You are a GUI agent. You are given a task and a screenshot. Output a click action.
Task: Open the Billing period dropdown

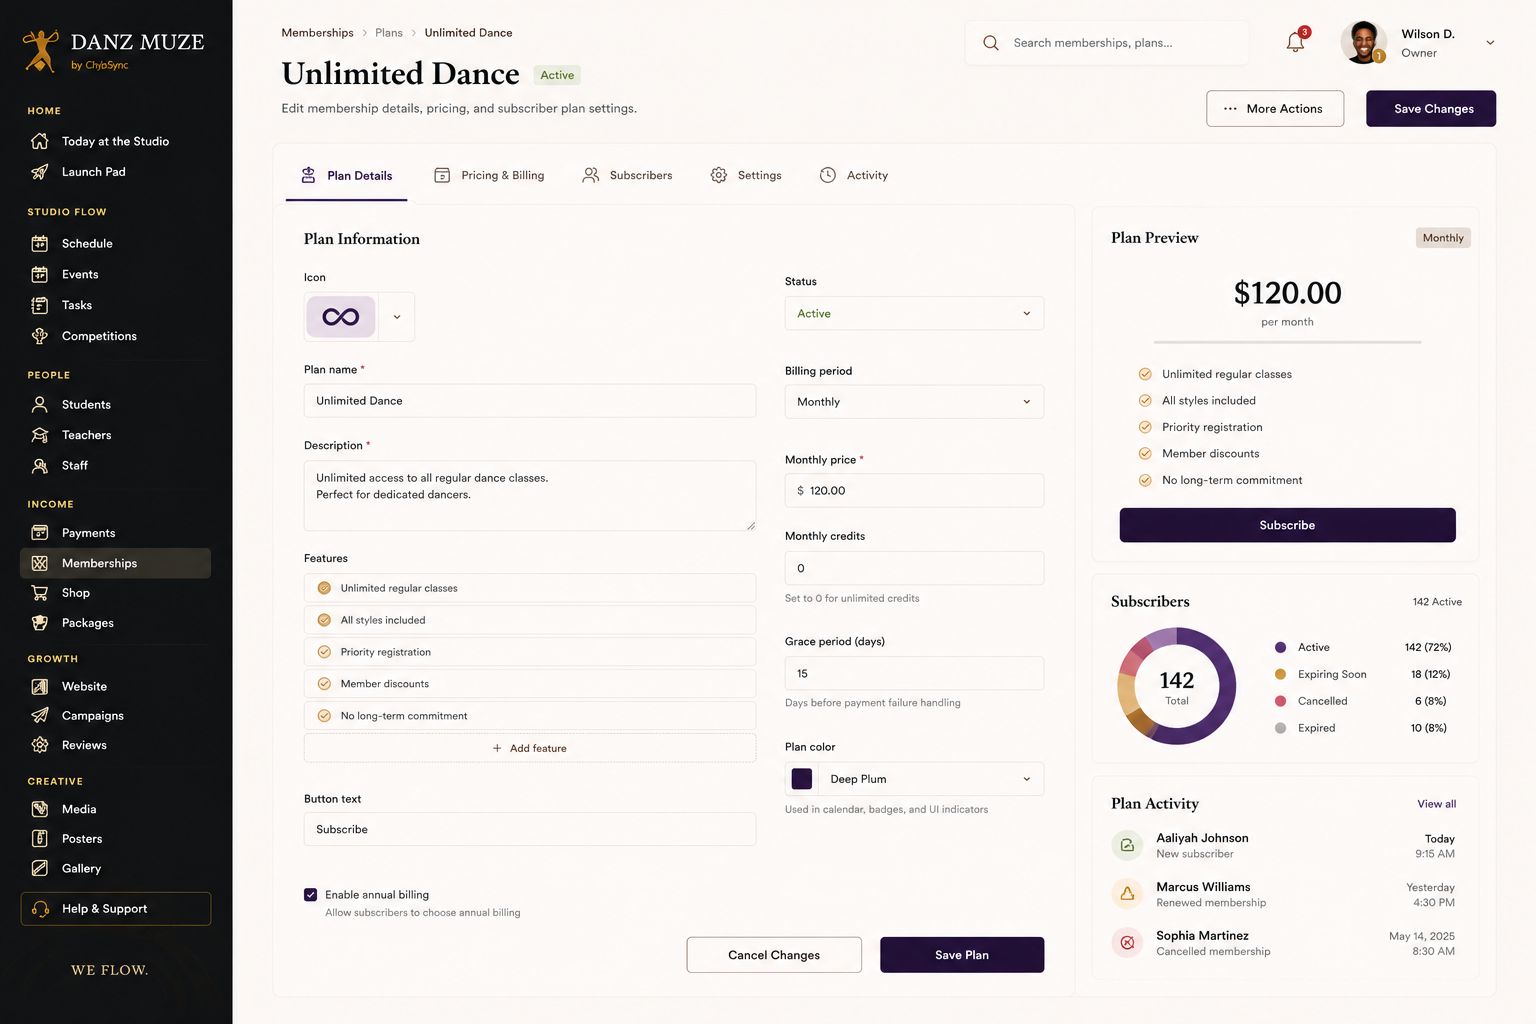(x=914, y=402)
